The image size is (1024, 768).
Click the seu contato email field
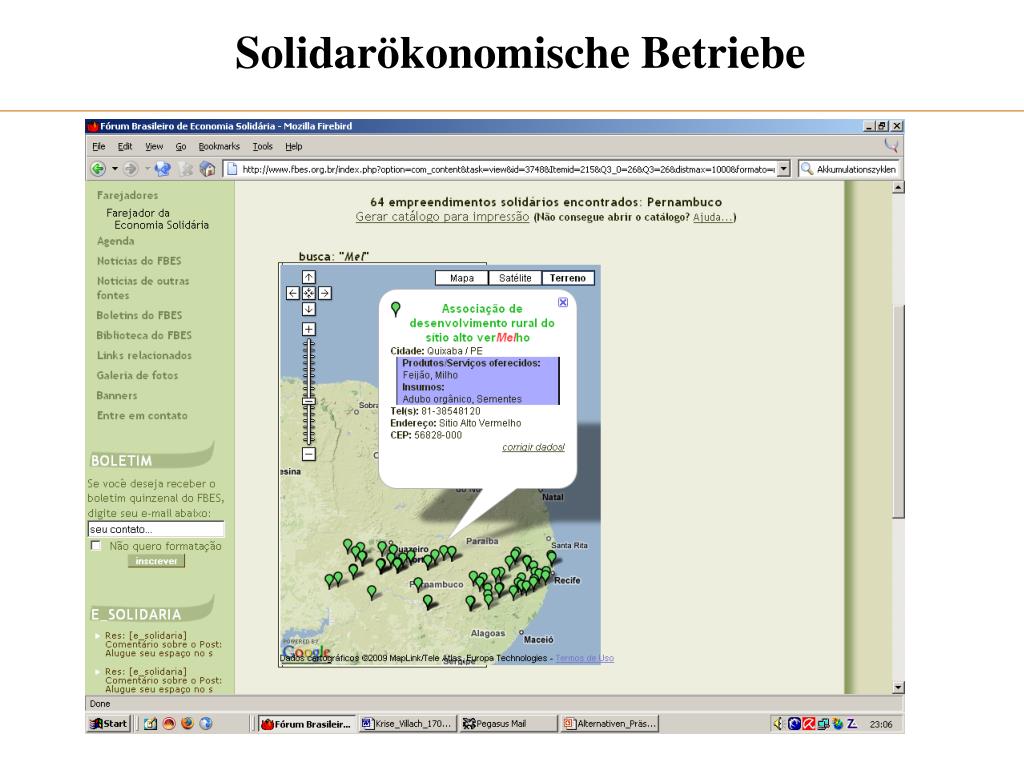[155, 529]
